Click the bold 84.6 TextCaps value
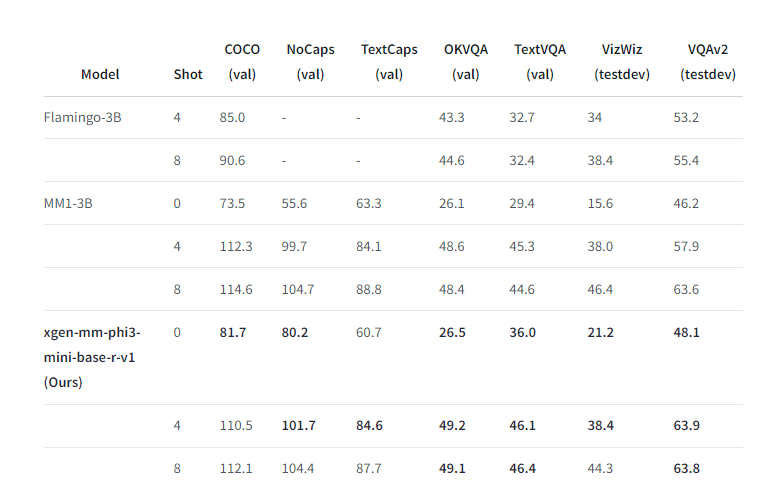Image resolution: width=773 pixels, height=502 pixels. [371, 426]
